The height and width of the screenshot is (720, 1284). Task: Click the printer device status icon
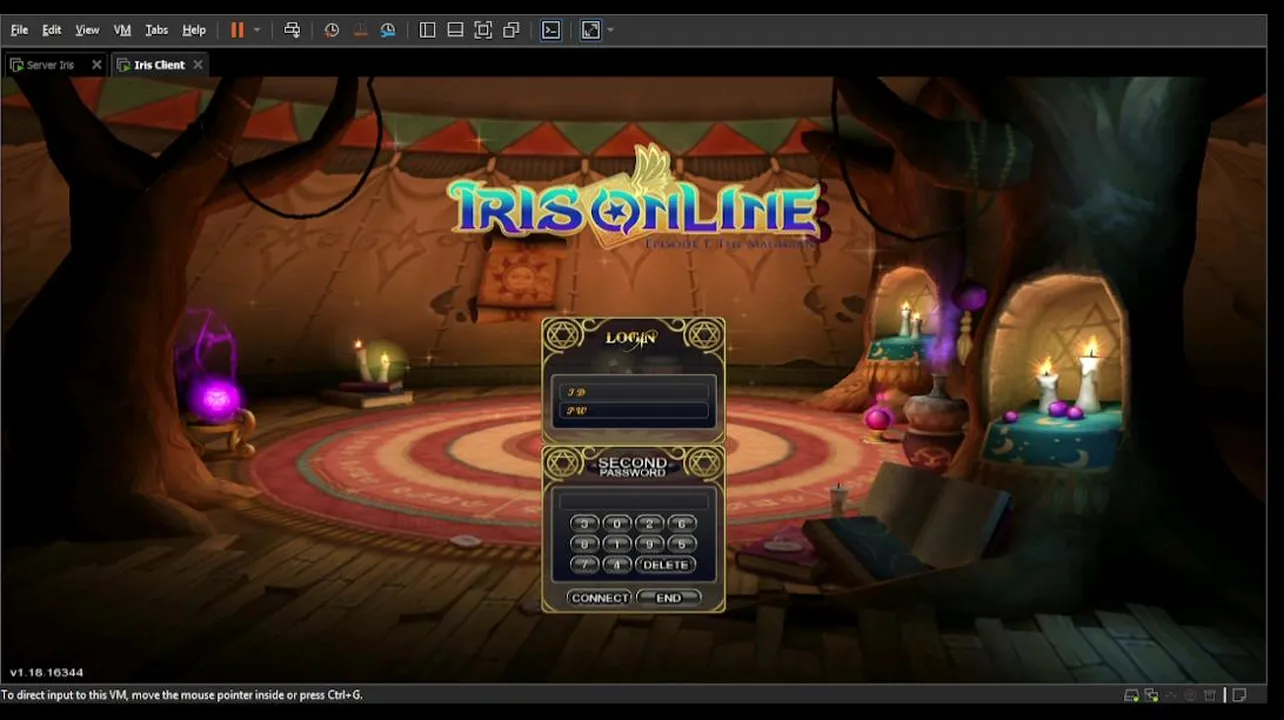point(1210,695)
